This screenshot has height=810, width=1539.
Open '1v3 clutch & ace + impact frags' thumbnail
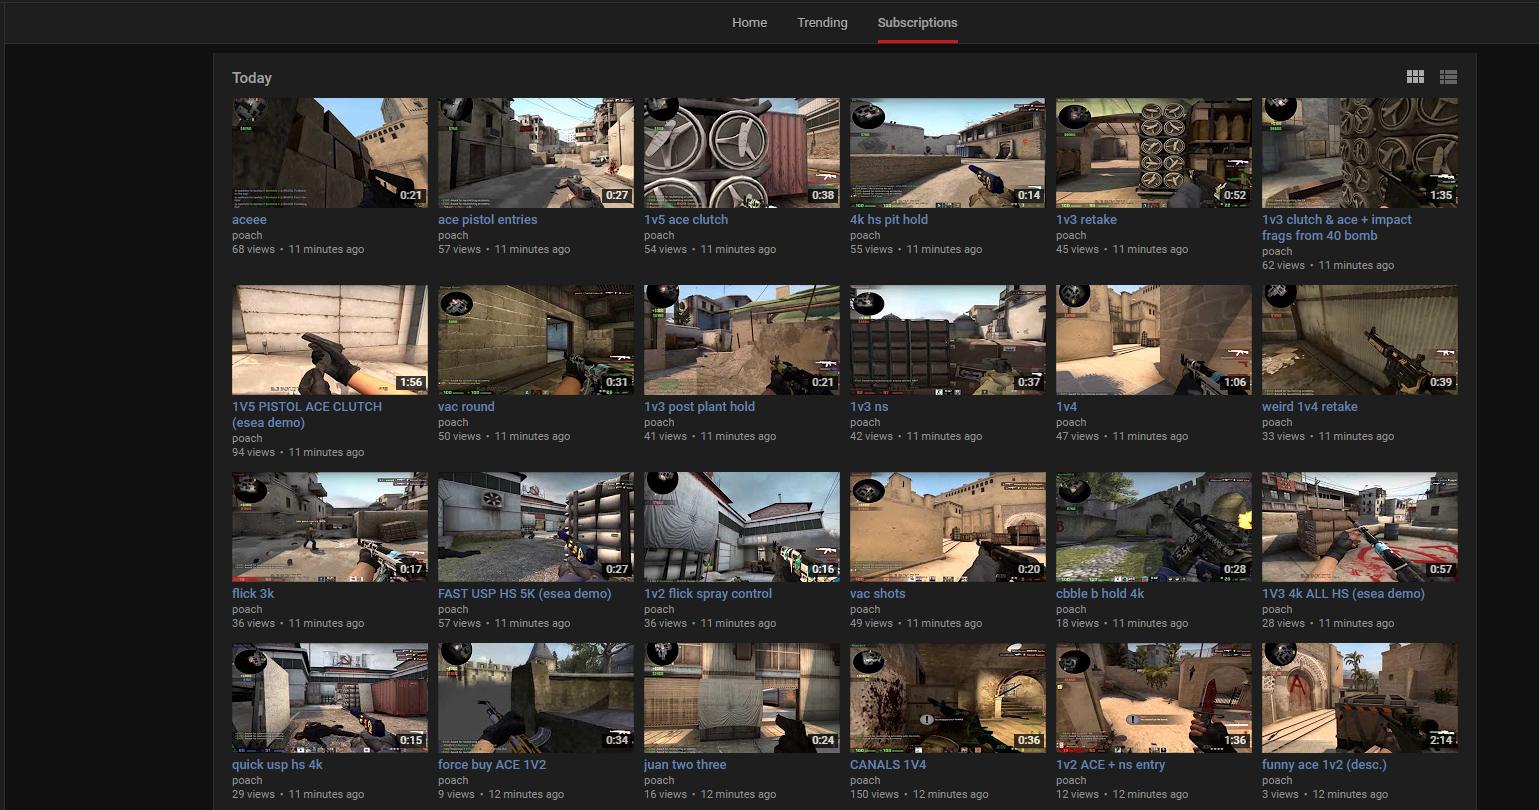(x=1359, y=152)
